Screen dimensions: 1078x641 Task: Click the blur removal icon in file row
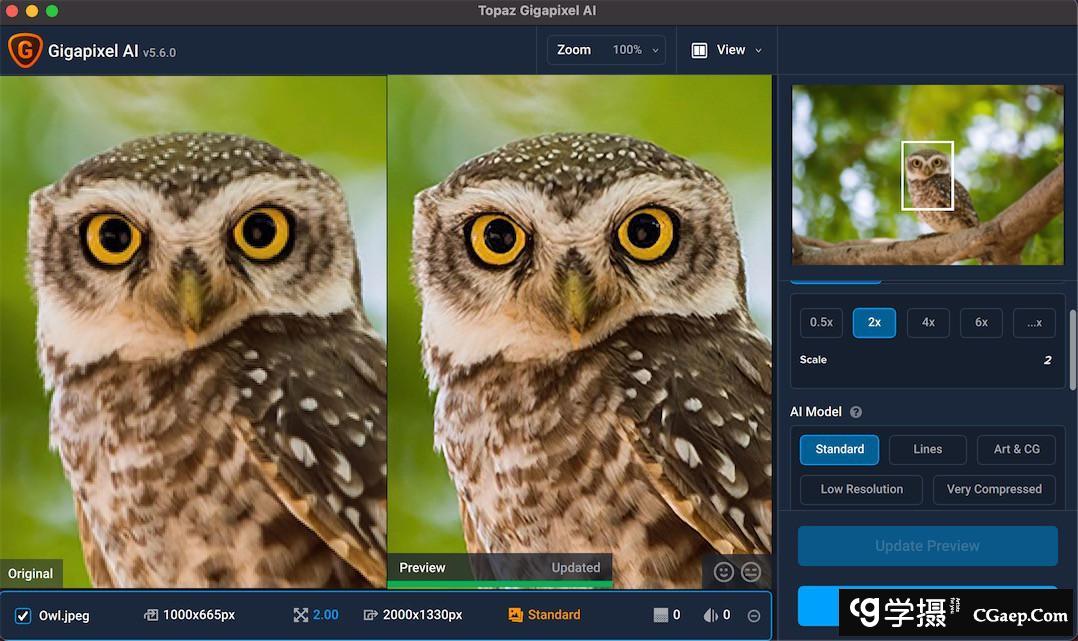click(x=710, y=615)
